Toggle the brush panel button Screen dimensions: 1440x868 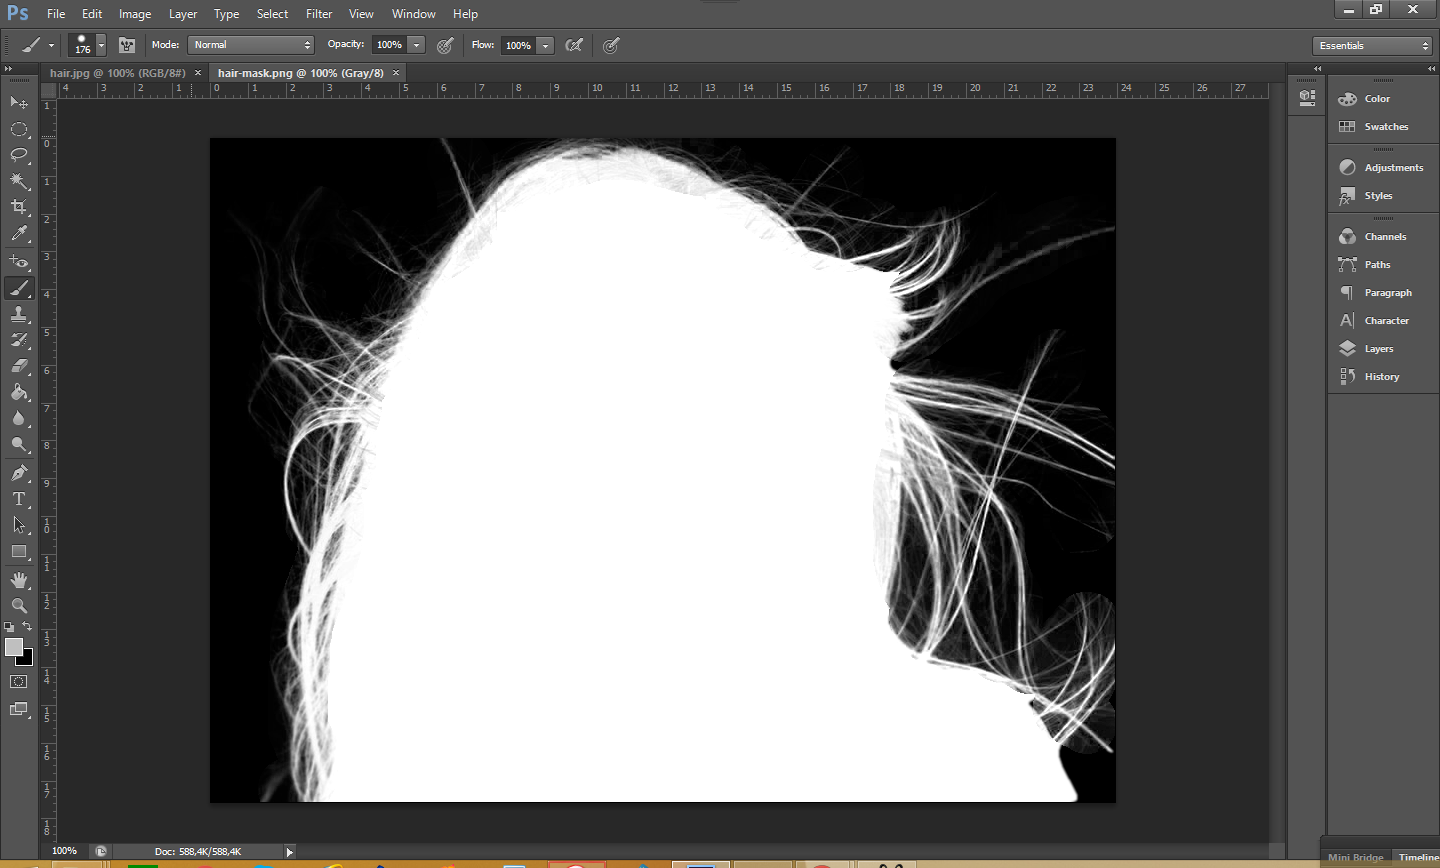127,45
